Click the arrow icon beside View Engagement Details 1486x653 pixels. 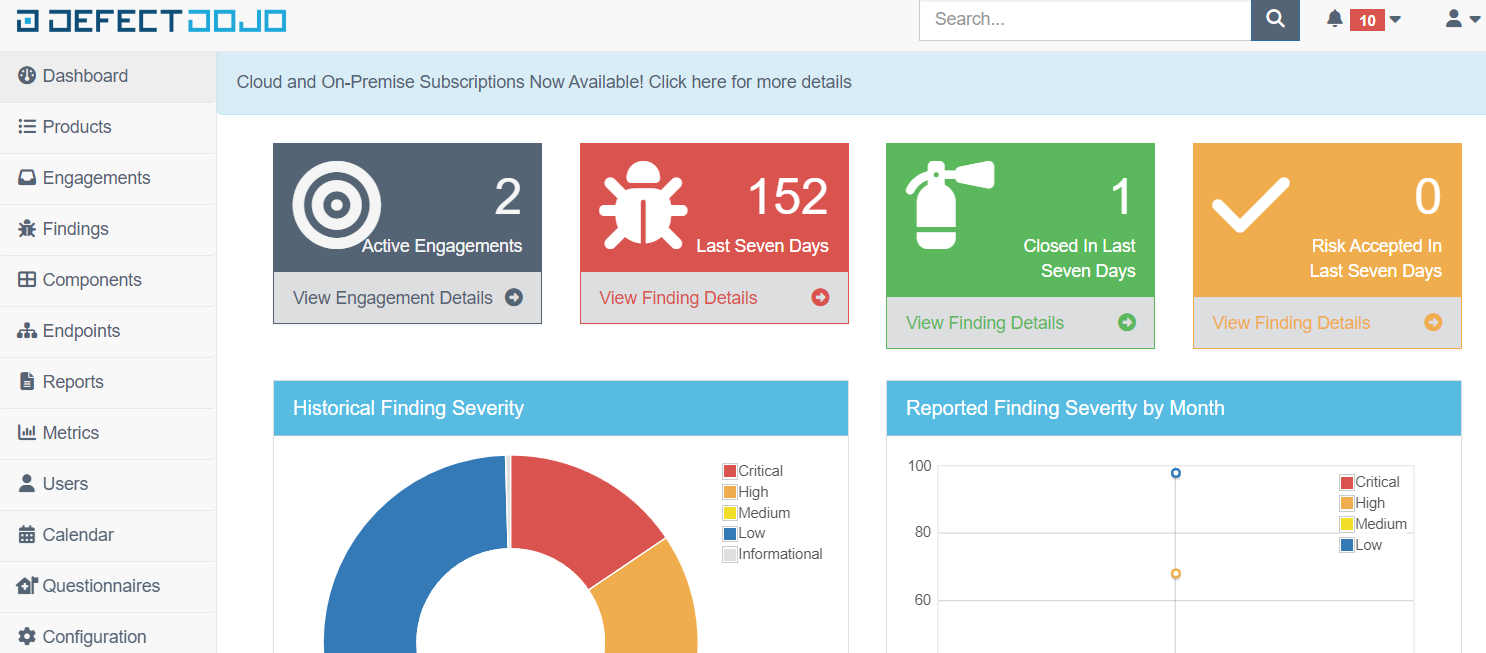[x=514, y=297]
